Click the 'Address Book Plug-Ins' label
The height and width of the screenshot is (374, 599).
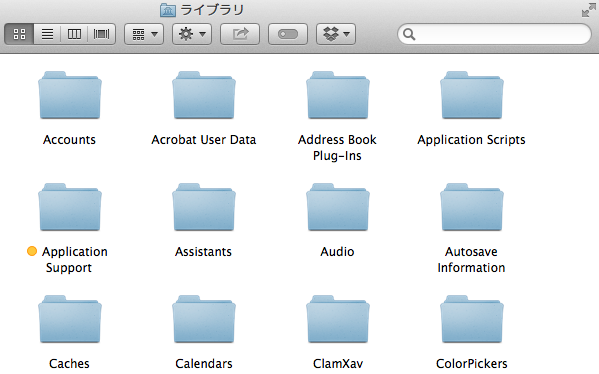point(337,148)
